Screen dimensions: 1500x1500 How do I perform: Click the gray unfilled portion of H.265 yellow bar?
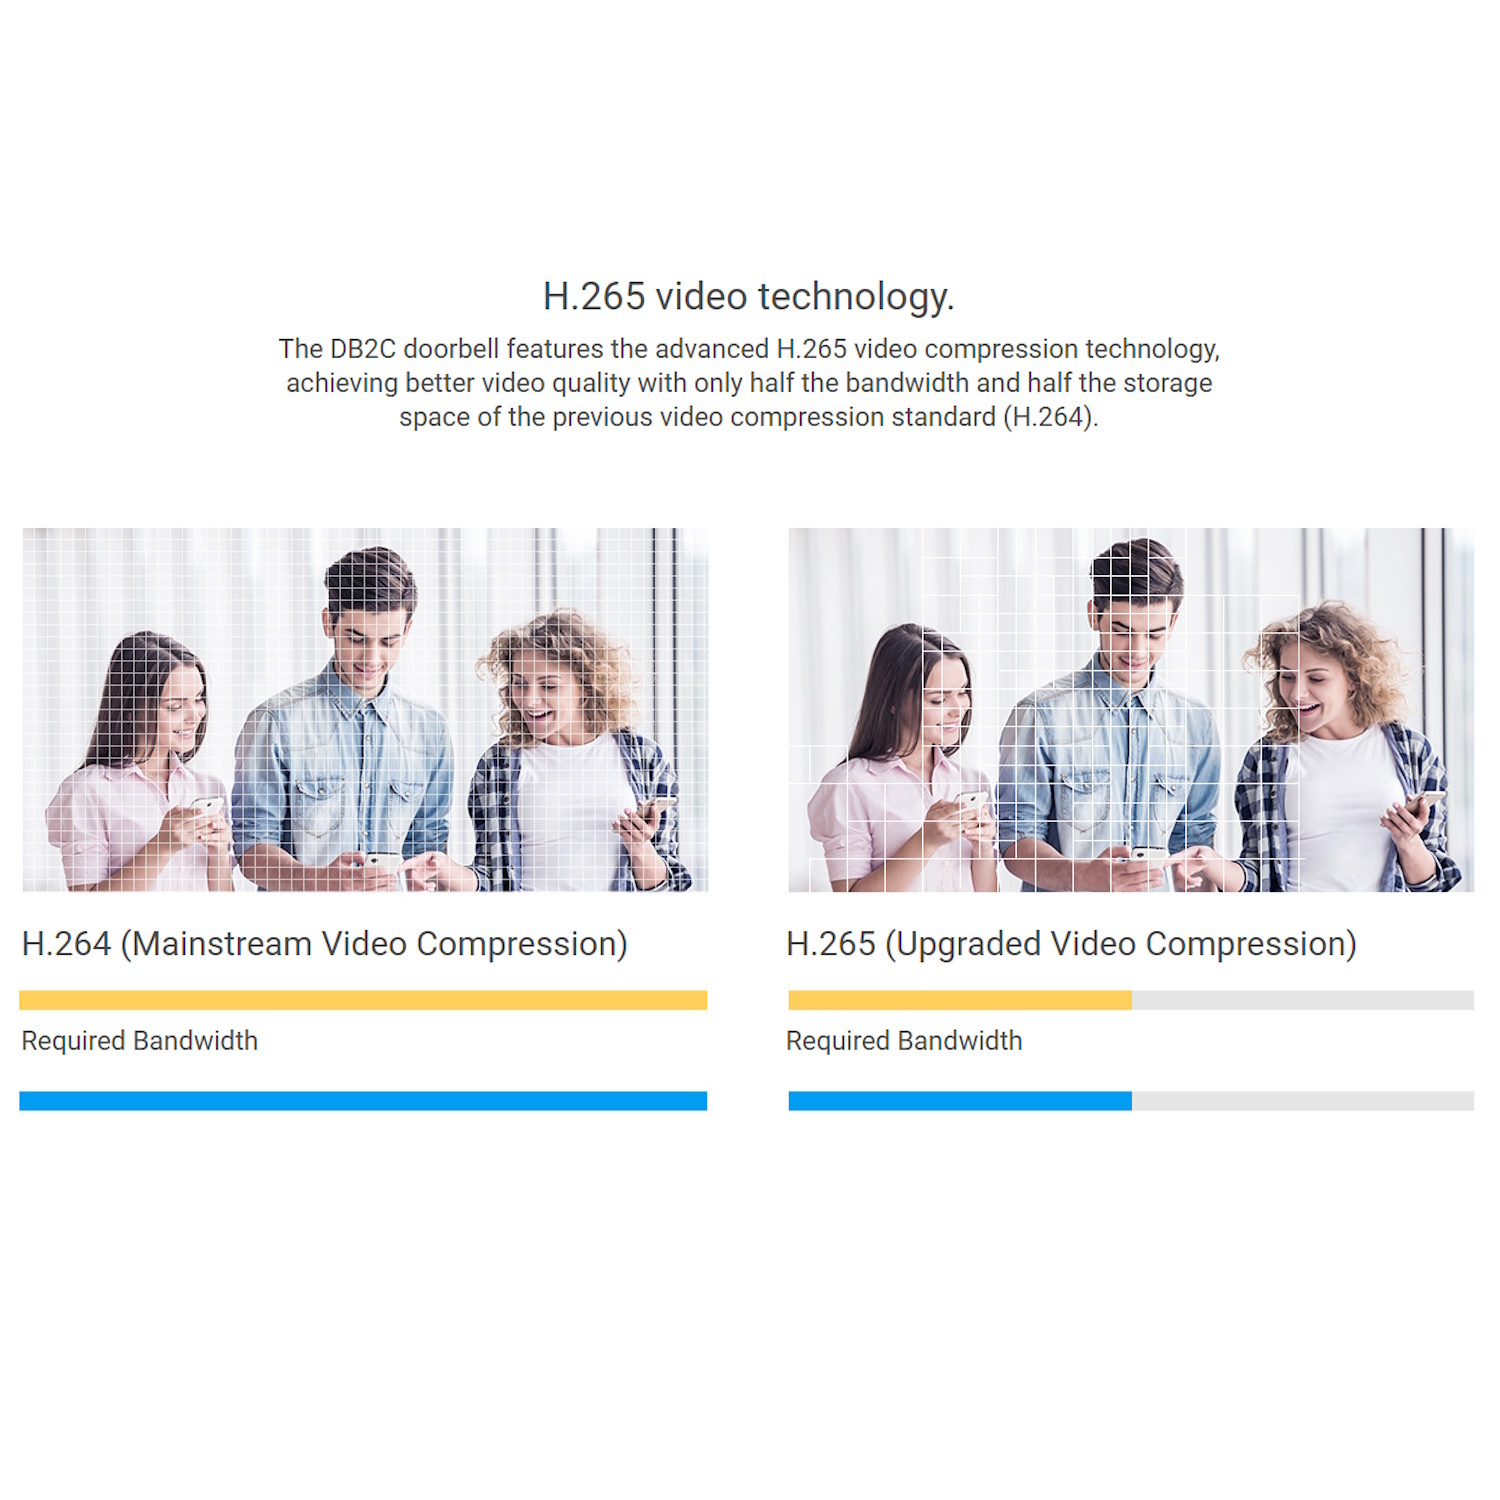(1303, 1000)
